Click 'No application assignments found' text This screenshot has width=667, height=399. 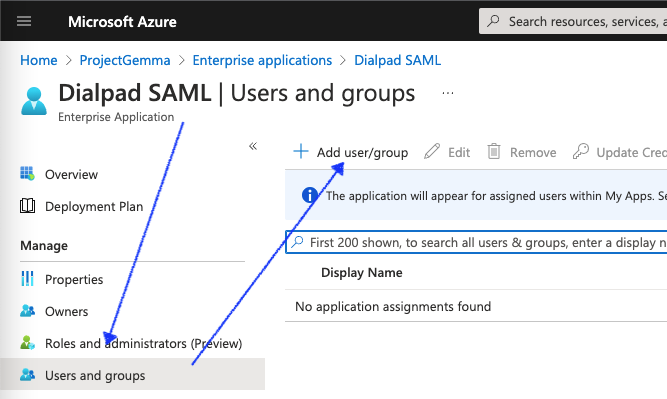(393, 307)
